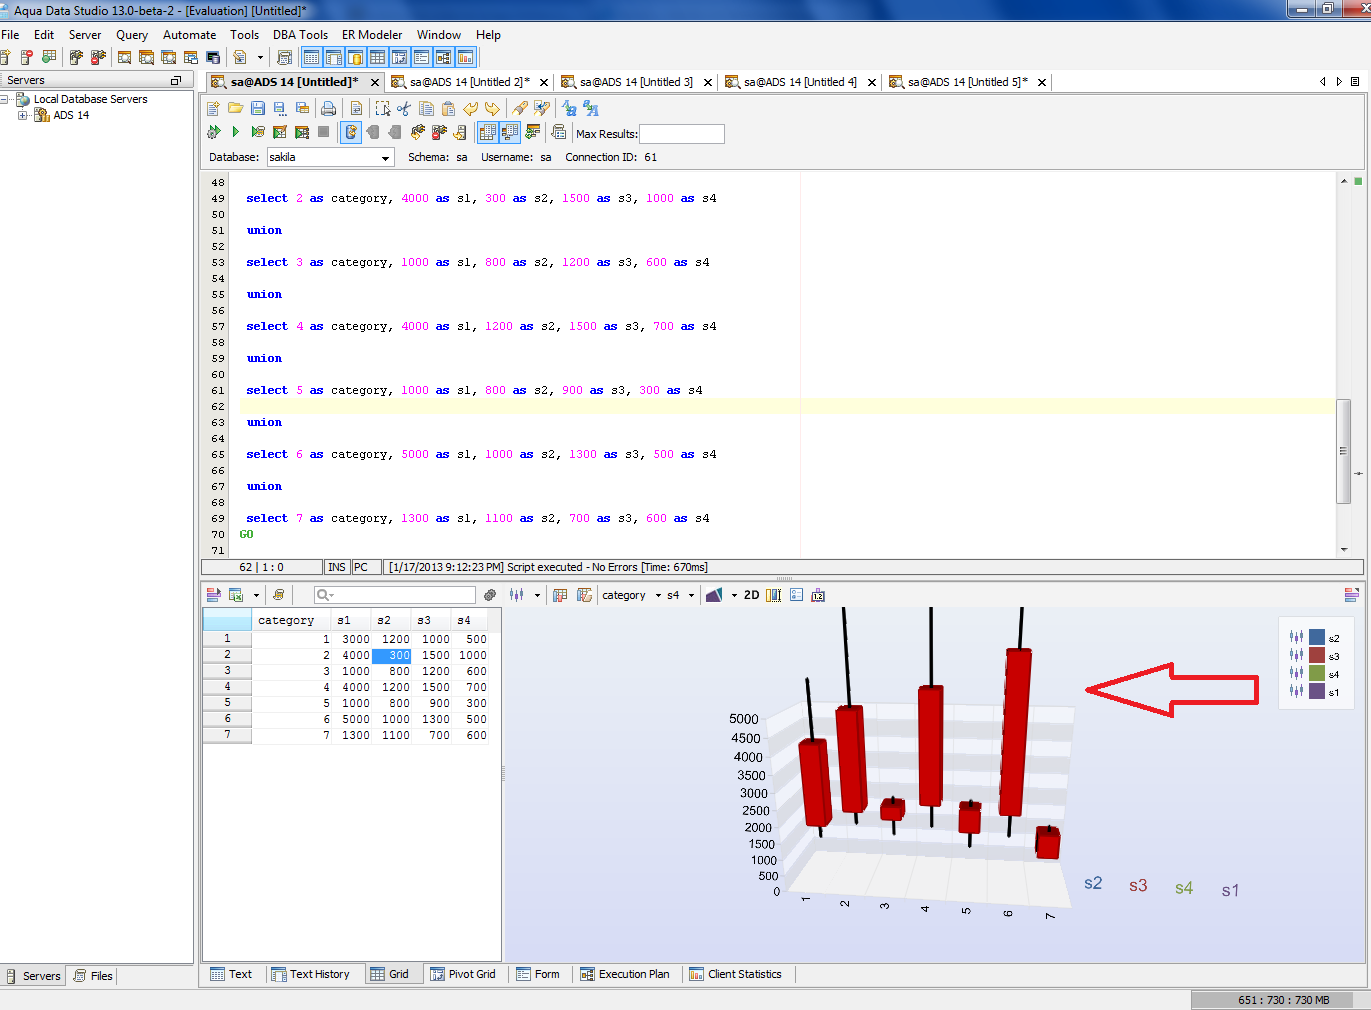1371x1010 pixels.
Task: Expand the chart type dropdown arrow
Action: pos(537,595)
